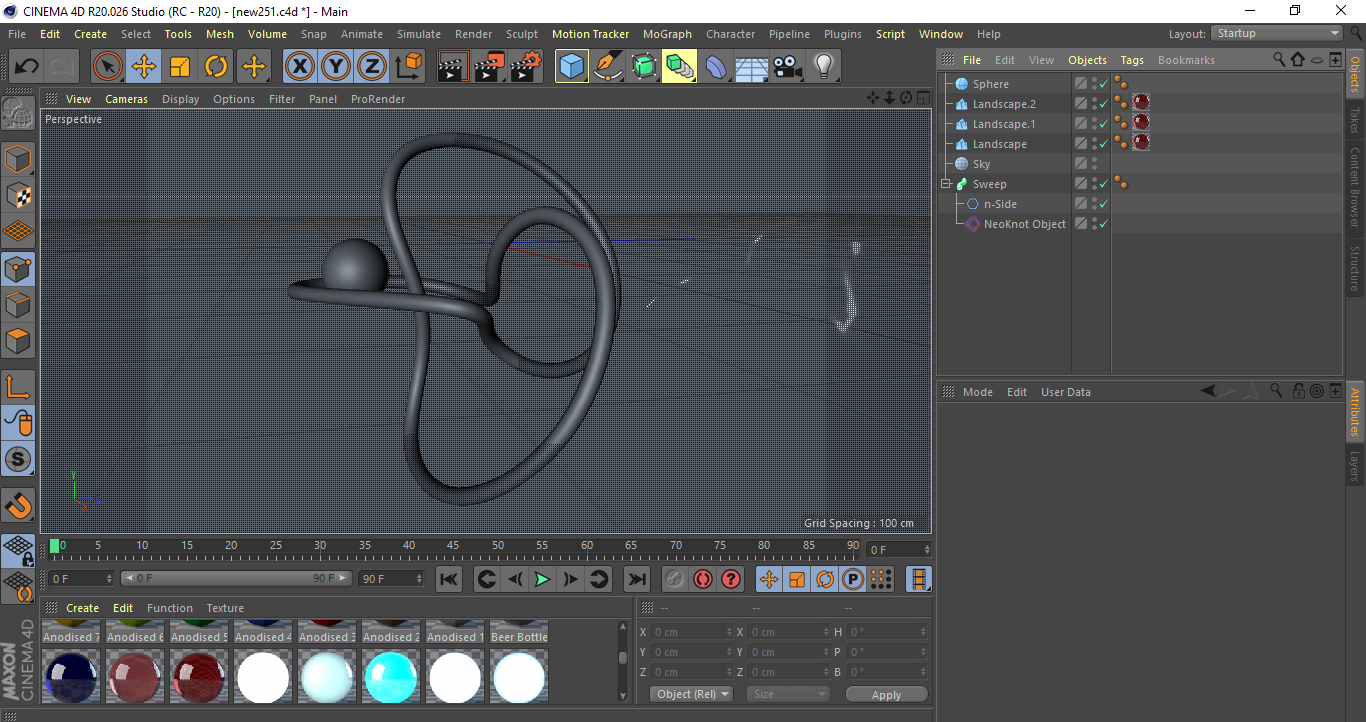The width and height of the screenshot is (1366, 722).
Task: Activate the Move tool
Action: click(x=144, y=67)
